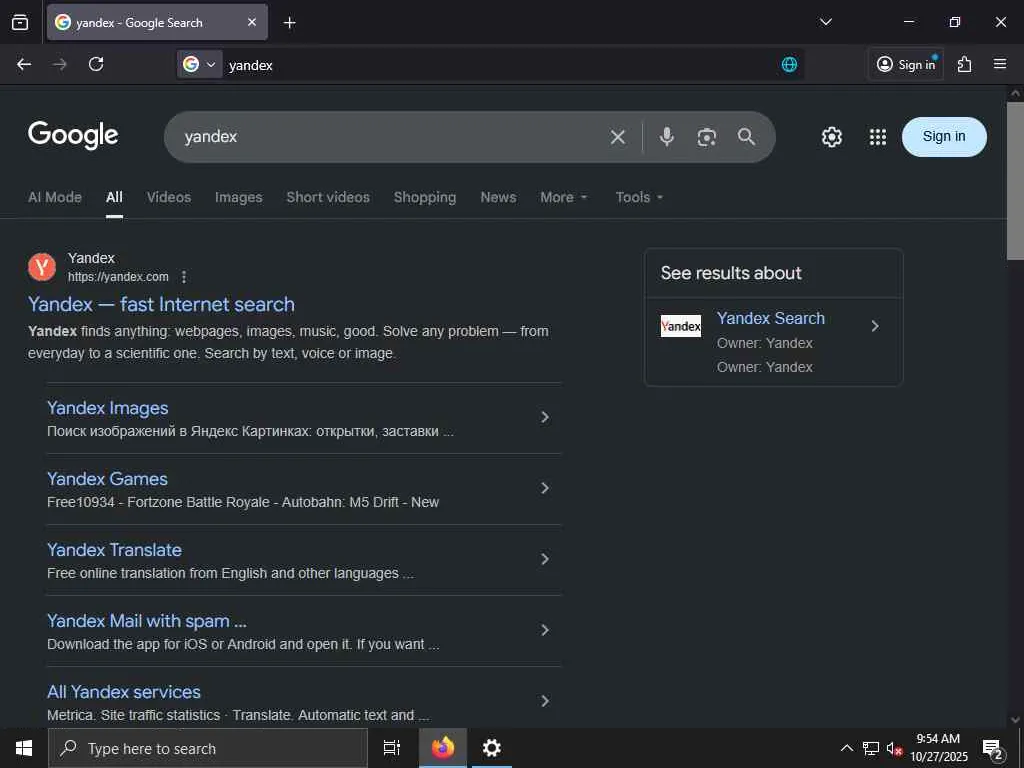The width and height of the screenshot is (1024, 768).
Task: Click the blue Google Sign in button
Action: point(944,136)
